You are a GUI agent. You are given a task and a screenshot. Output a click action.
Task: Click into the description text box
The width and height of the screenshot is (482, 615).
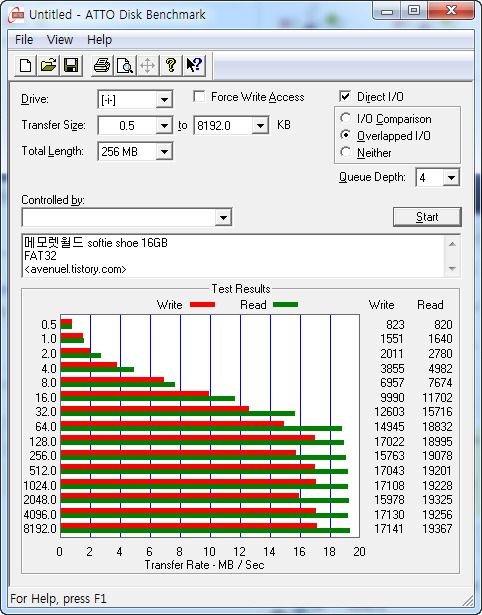coord(233,256)
